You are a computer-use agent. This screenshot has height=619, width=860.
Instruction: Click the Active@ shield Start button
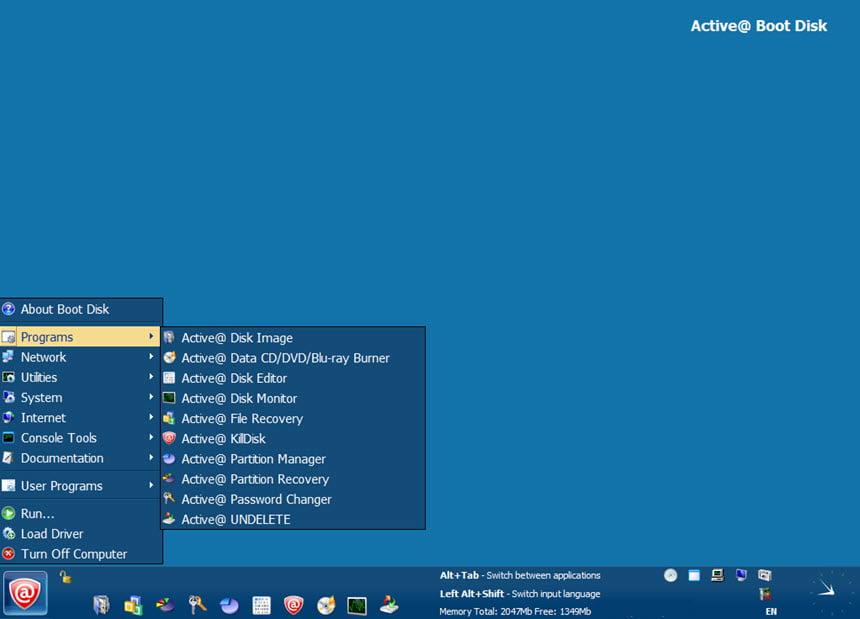pyautogui.click(x=25, y=593)
